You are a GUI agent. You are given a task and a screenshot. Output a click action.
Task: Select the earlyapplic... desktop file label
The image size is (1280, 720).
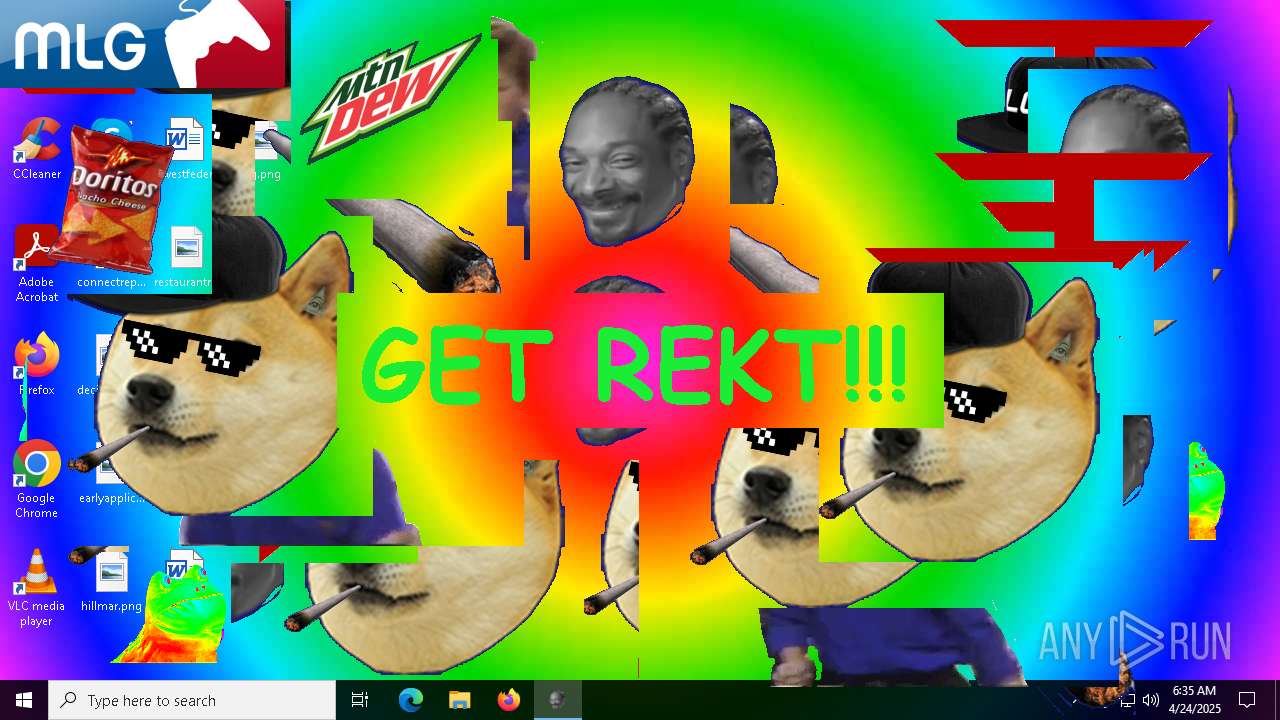pyautogui.click(x=111, y=498)
